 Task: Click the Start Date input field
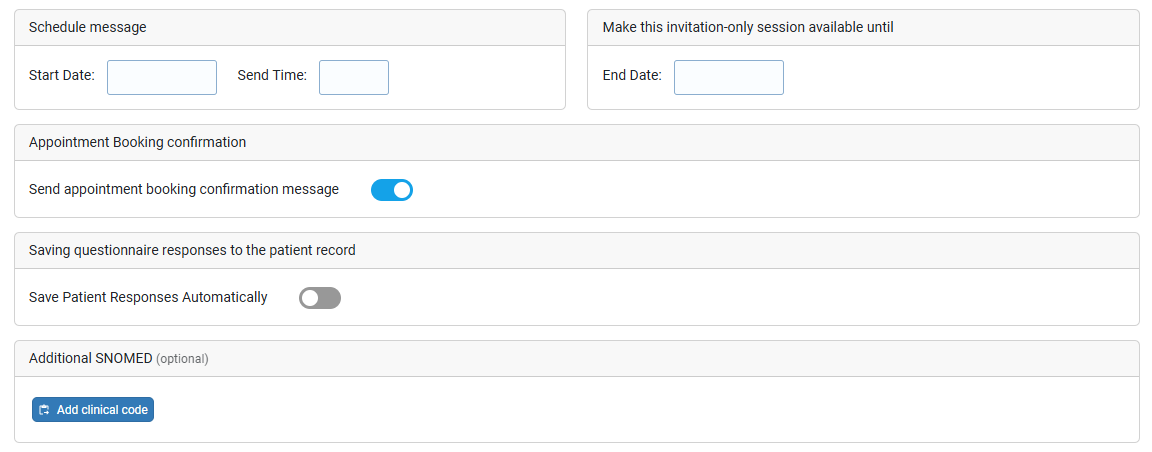[162, 77]
